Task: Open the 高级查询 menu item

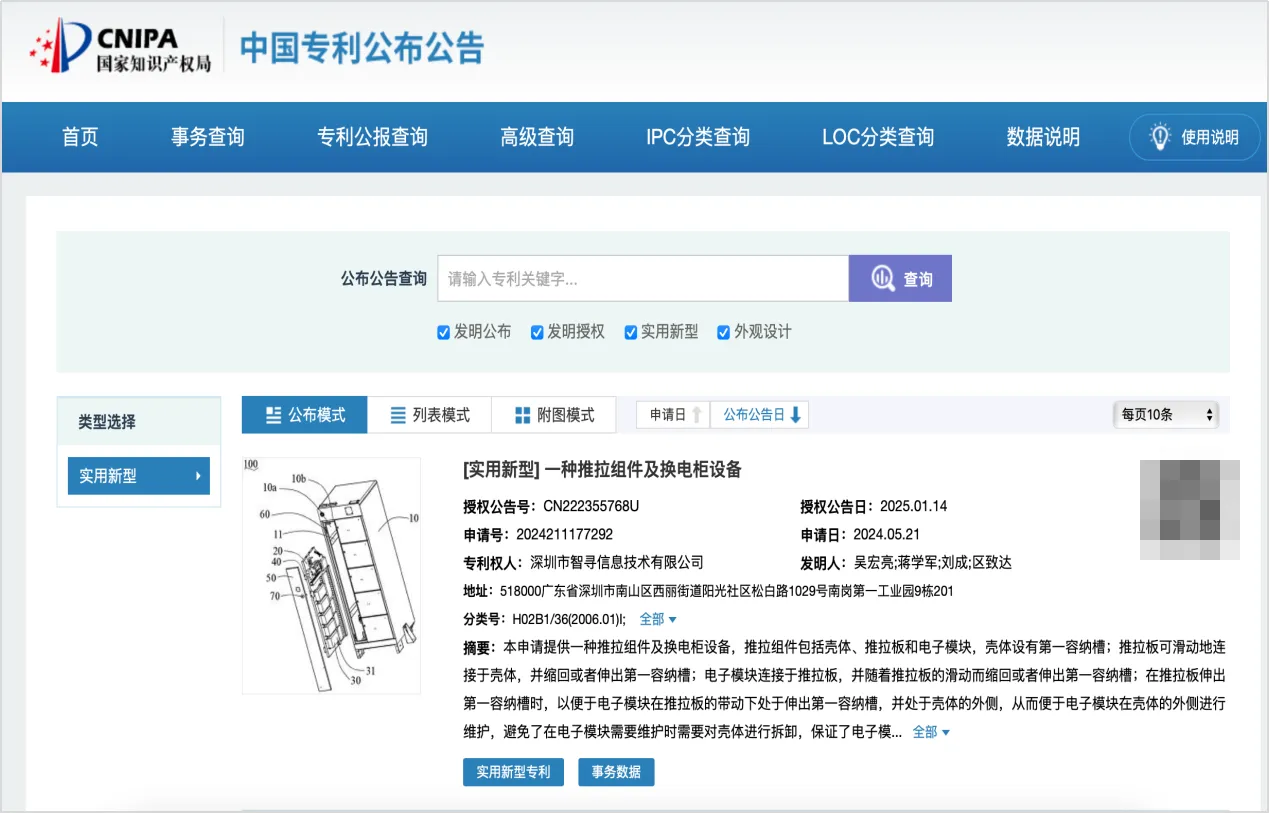Action: coord(536,137)
